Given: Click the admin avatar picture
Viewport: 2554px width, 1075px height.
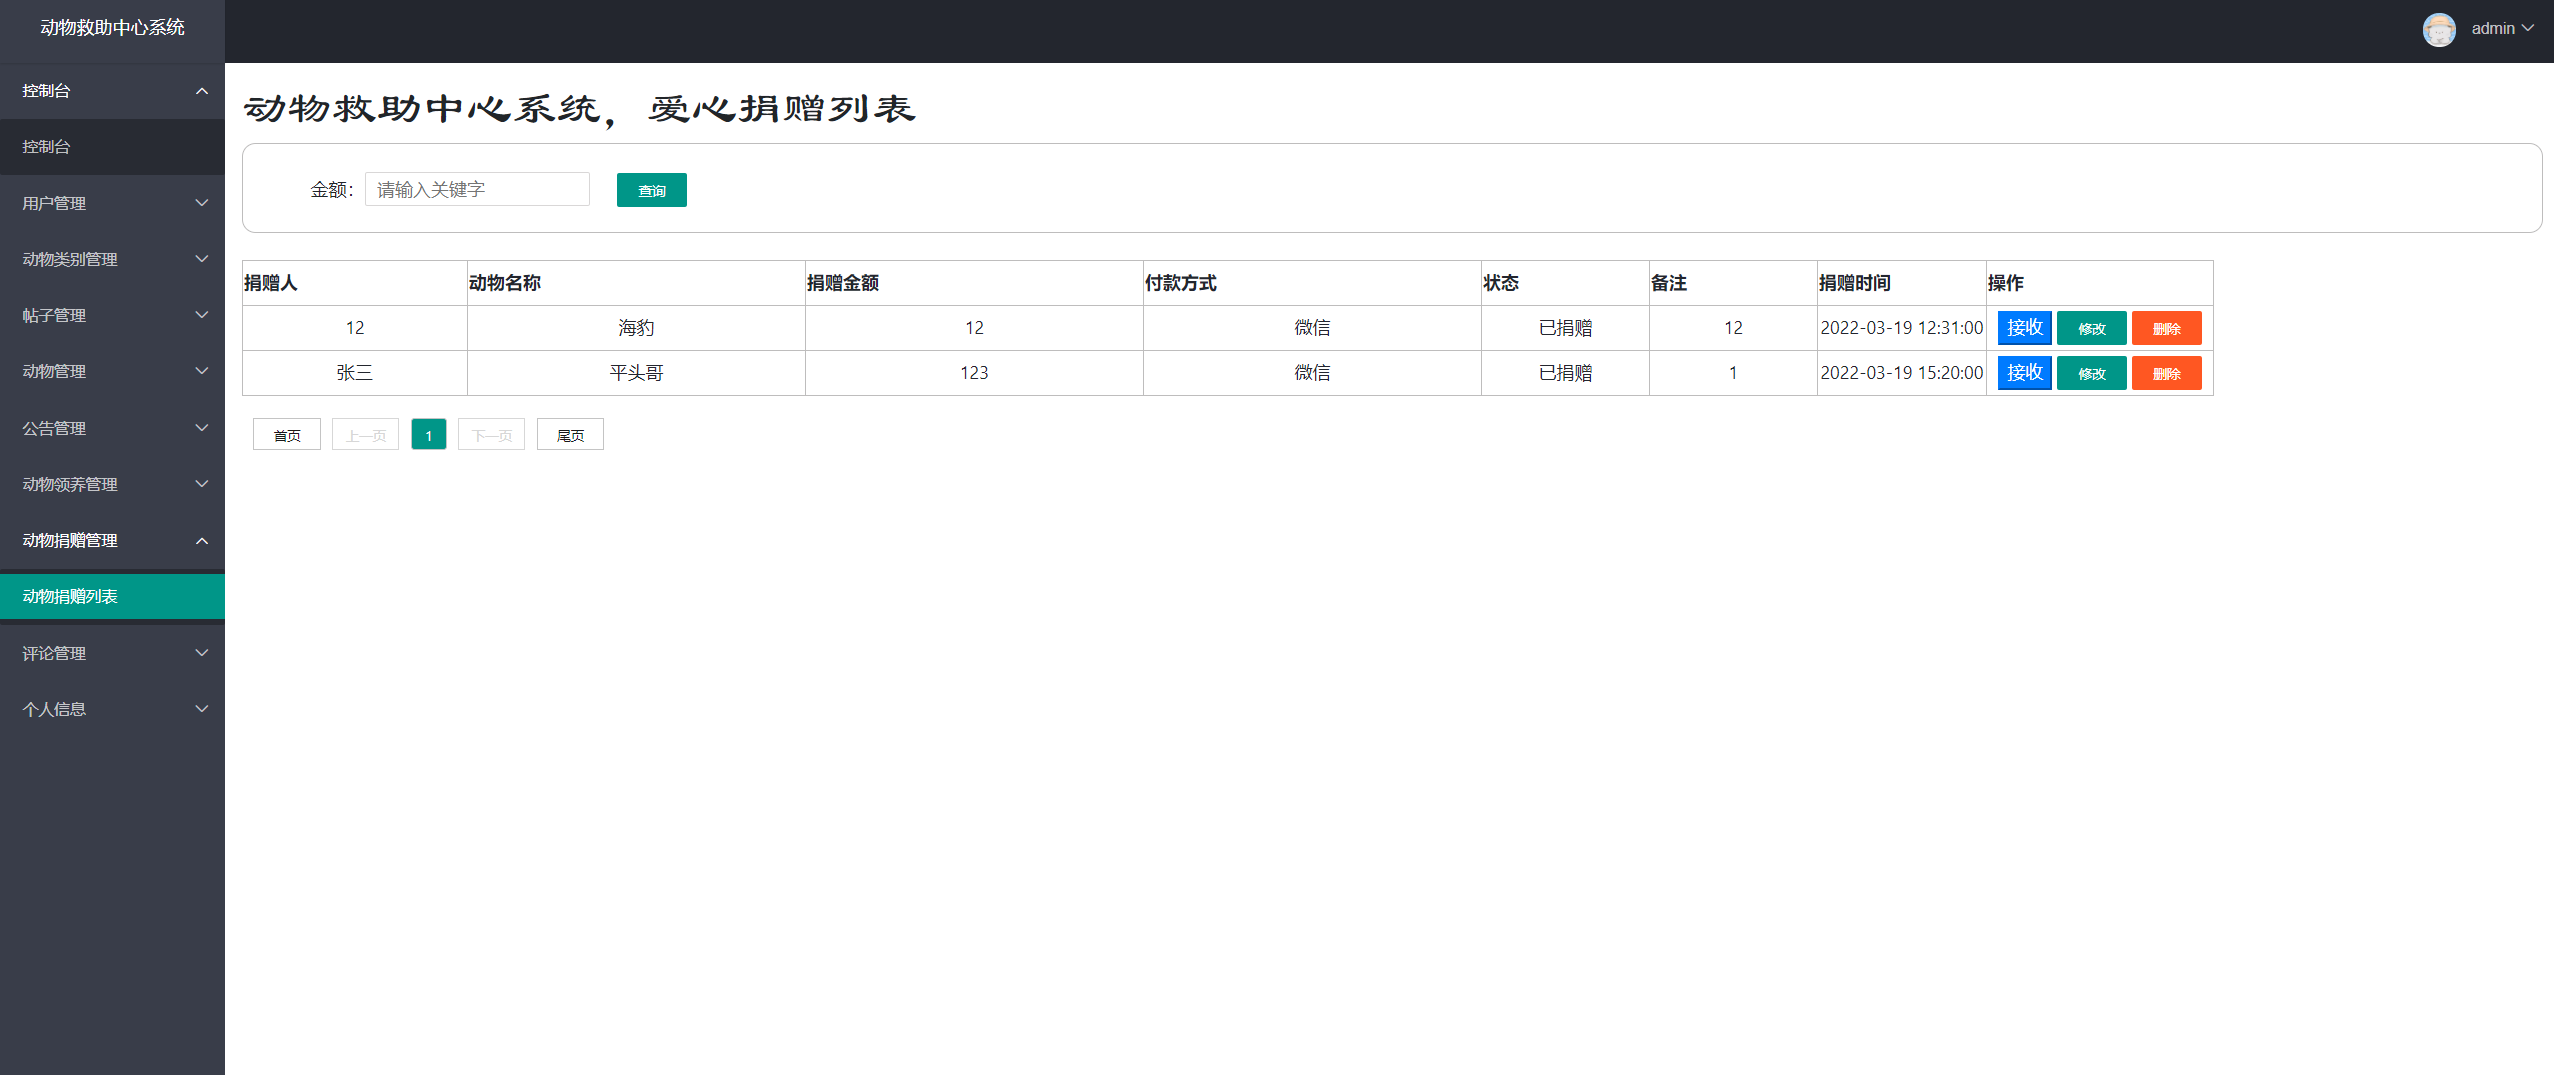Looking at the screenshot, I should [x=2439, y=29].
